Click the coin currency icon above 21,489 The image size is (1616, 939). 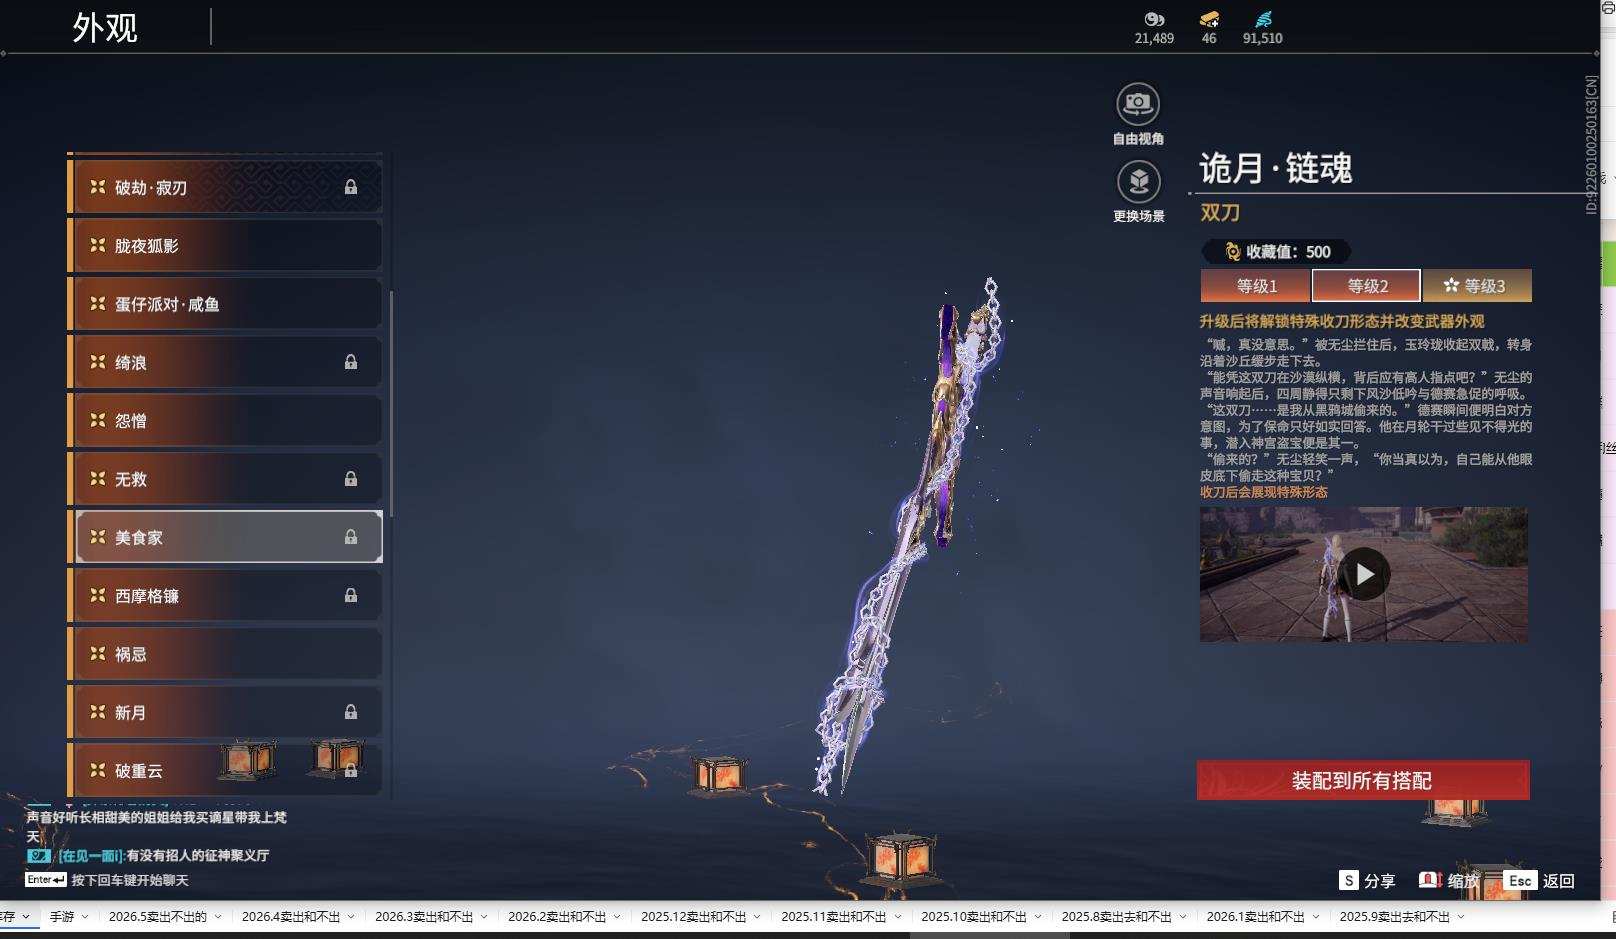(1154, 19)
